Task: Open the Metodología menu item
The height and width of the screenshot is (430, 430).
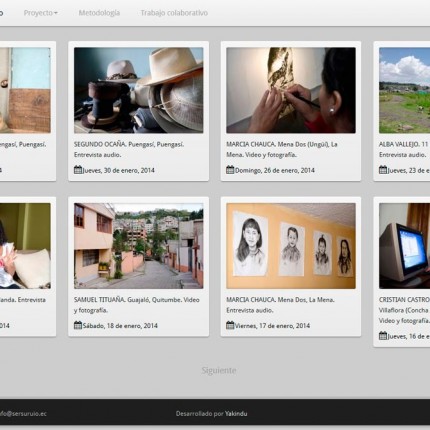Action: click(x=99, y=13)
